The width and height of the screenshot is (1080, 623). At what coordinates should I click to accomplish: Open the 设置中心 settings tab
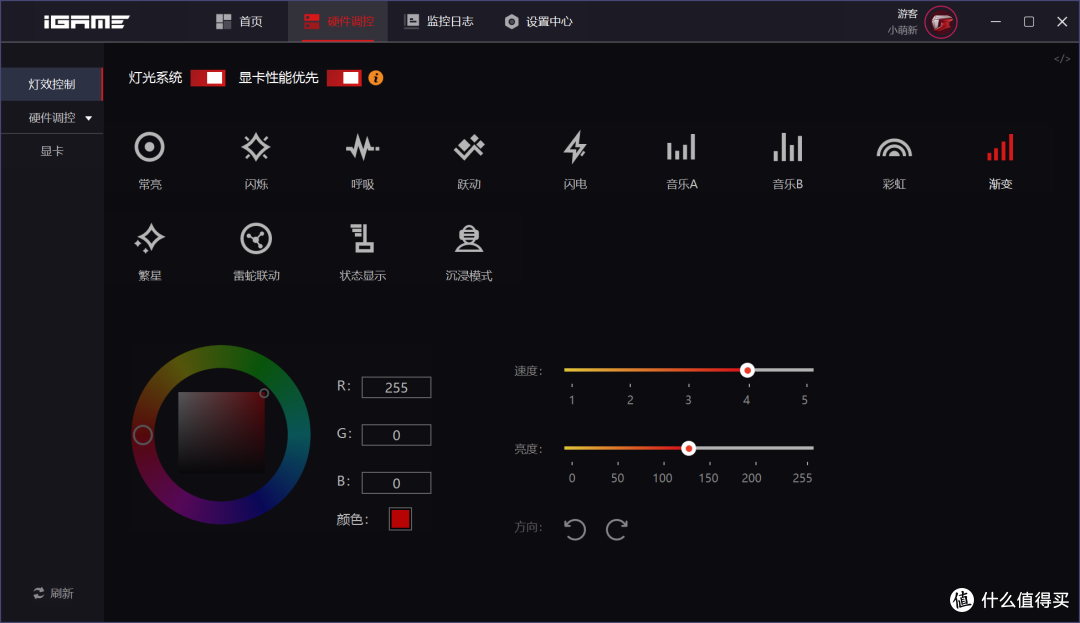(x=538, y=21)
